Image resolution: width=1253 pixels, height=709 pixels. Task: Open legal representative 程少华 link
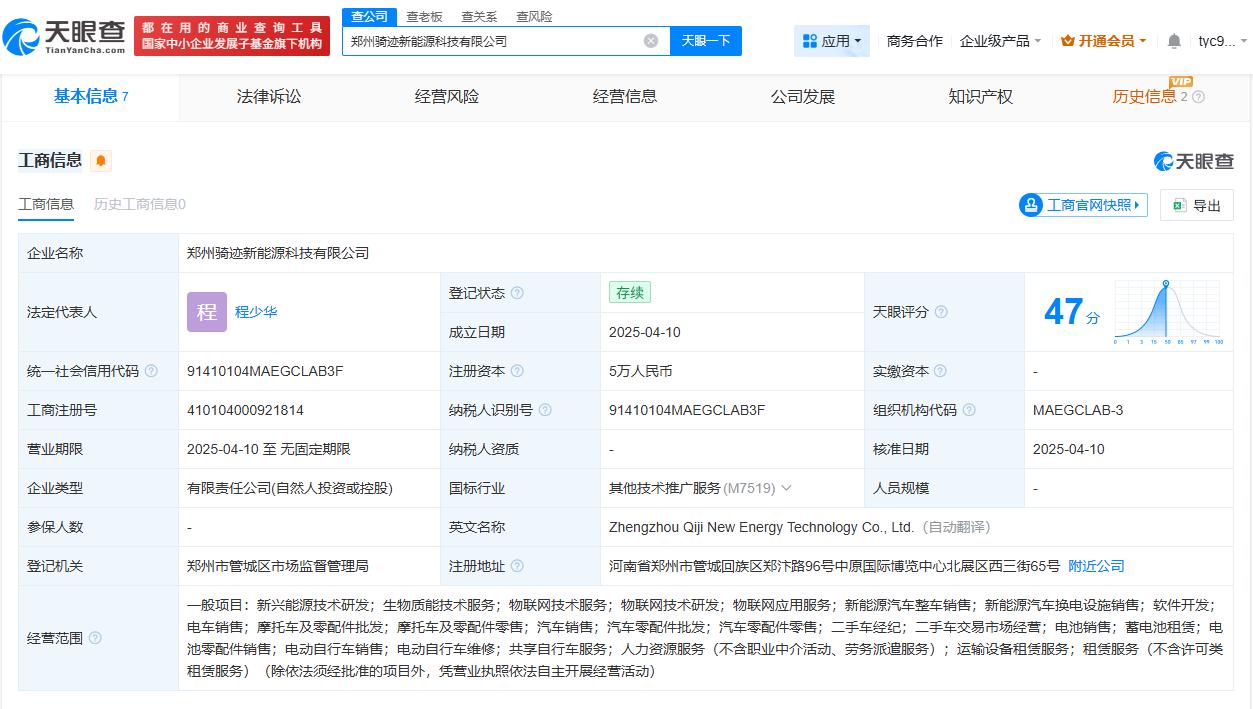[x=257, y=312]
